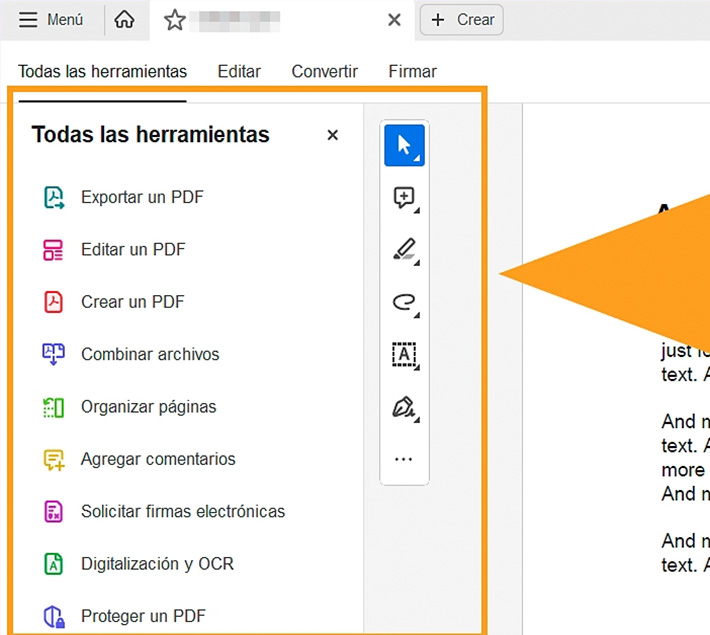
Task: Click the Crear button
Action: coord(462,20)
